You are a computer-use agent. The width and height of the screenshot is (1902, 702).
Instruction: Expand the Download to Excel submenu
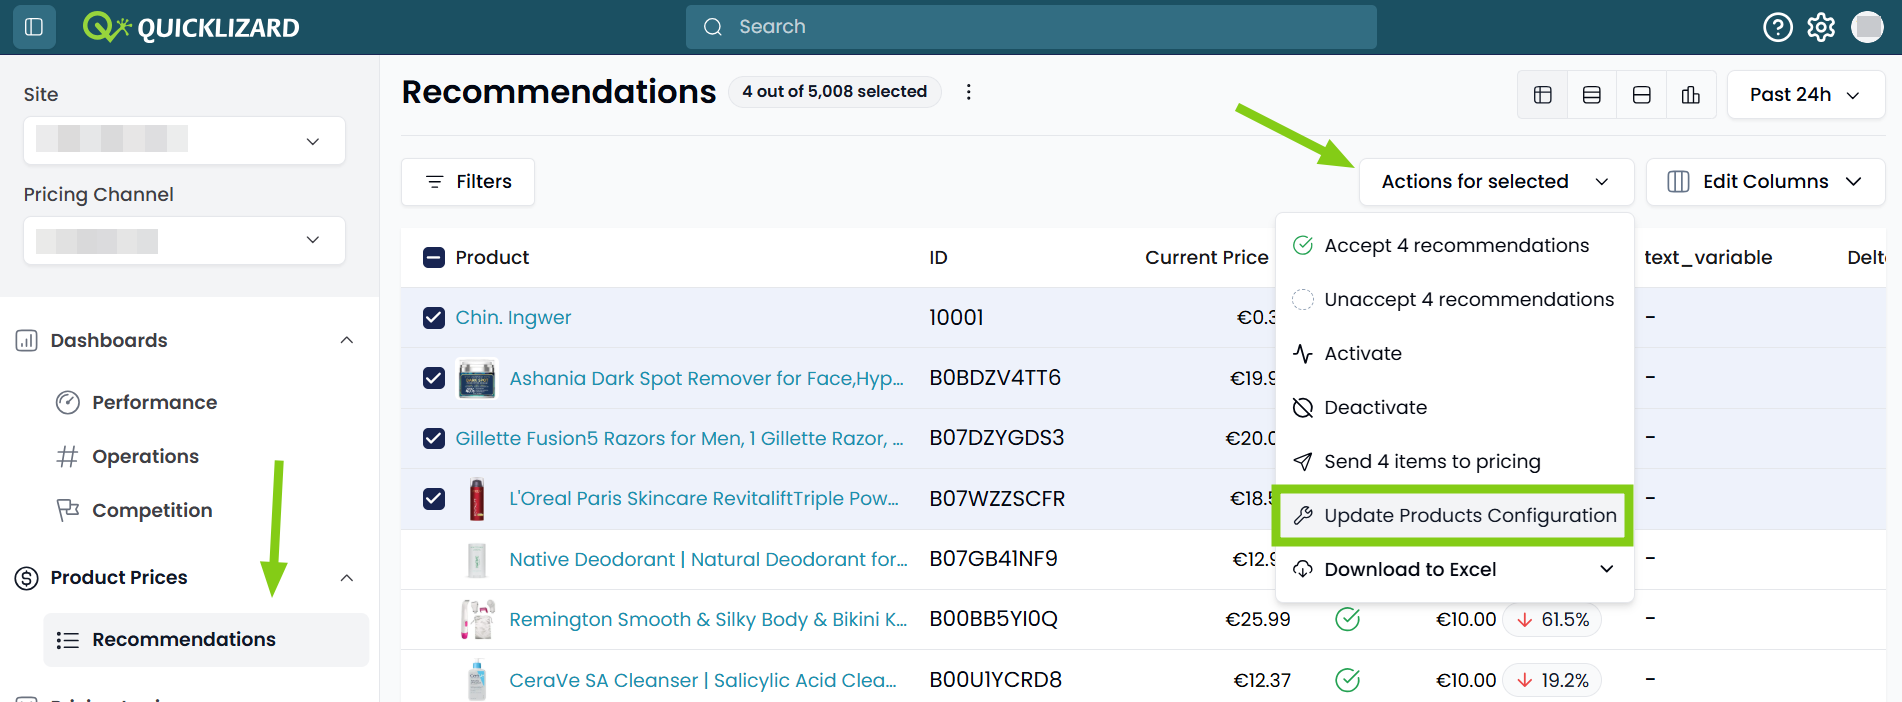pyautogui.click(x=1607, y=569)
